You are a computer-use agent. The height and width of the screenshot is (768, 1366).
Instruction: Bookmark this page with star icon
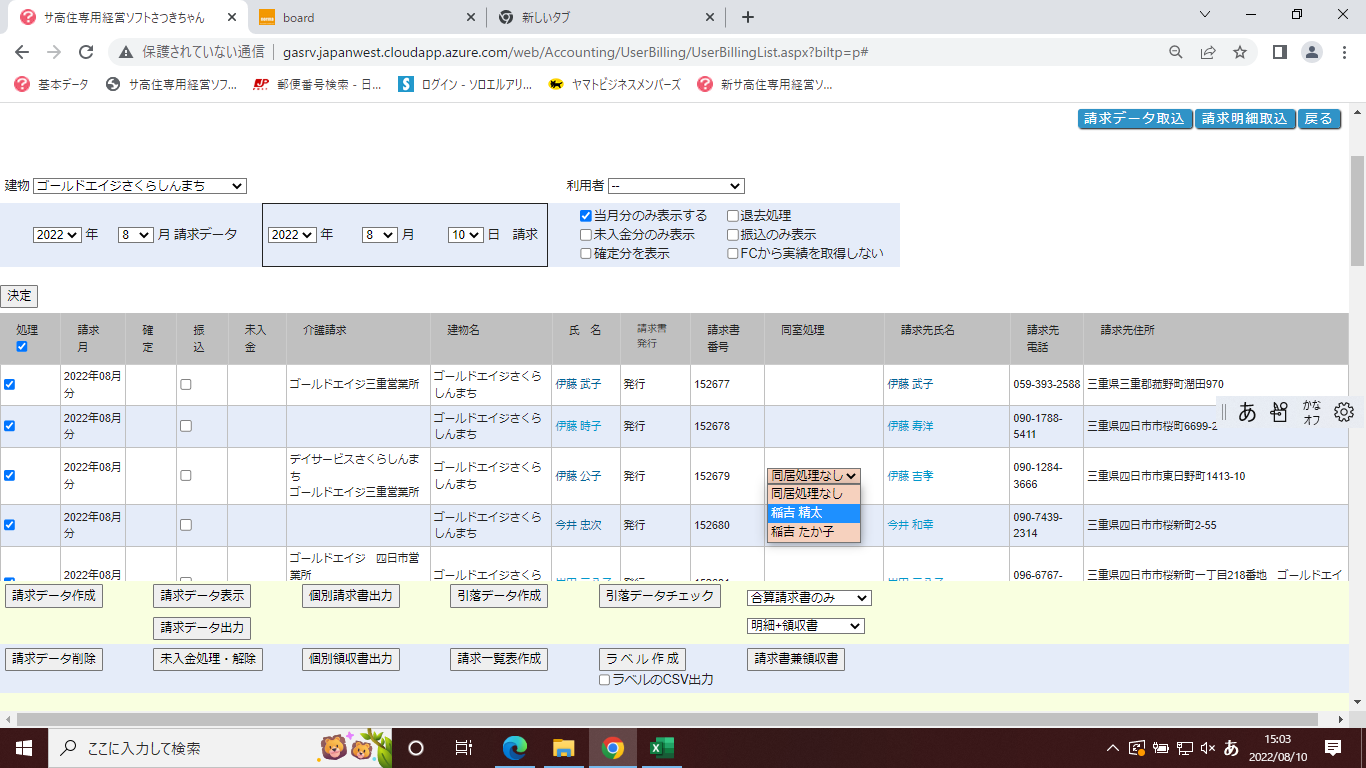pos(1240,52)
